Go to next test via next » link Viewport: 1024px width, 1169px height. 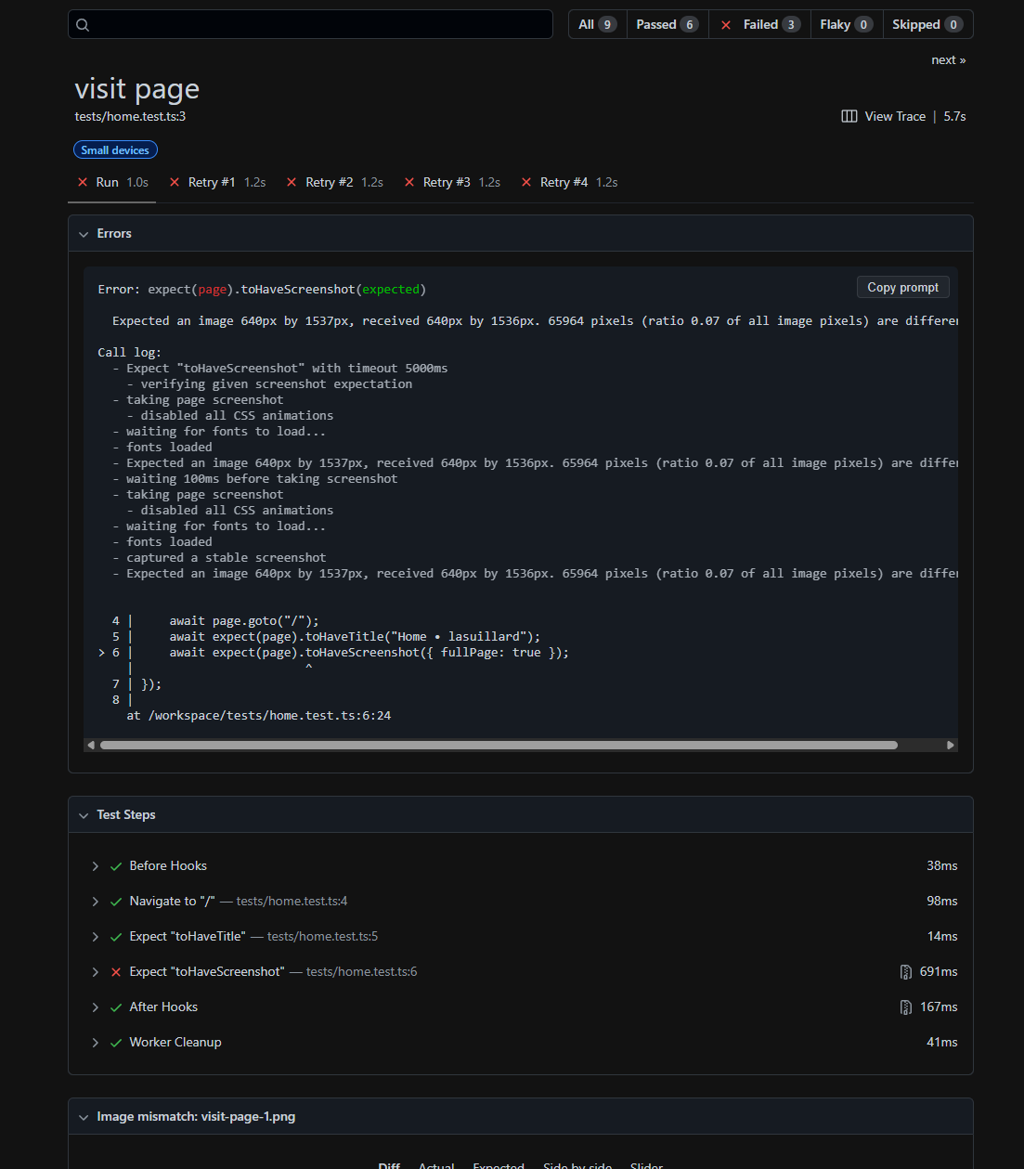[948, 60]
